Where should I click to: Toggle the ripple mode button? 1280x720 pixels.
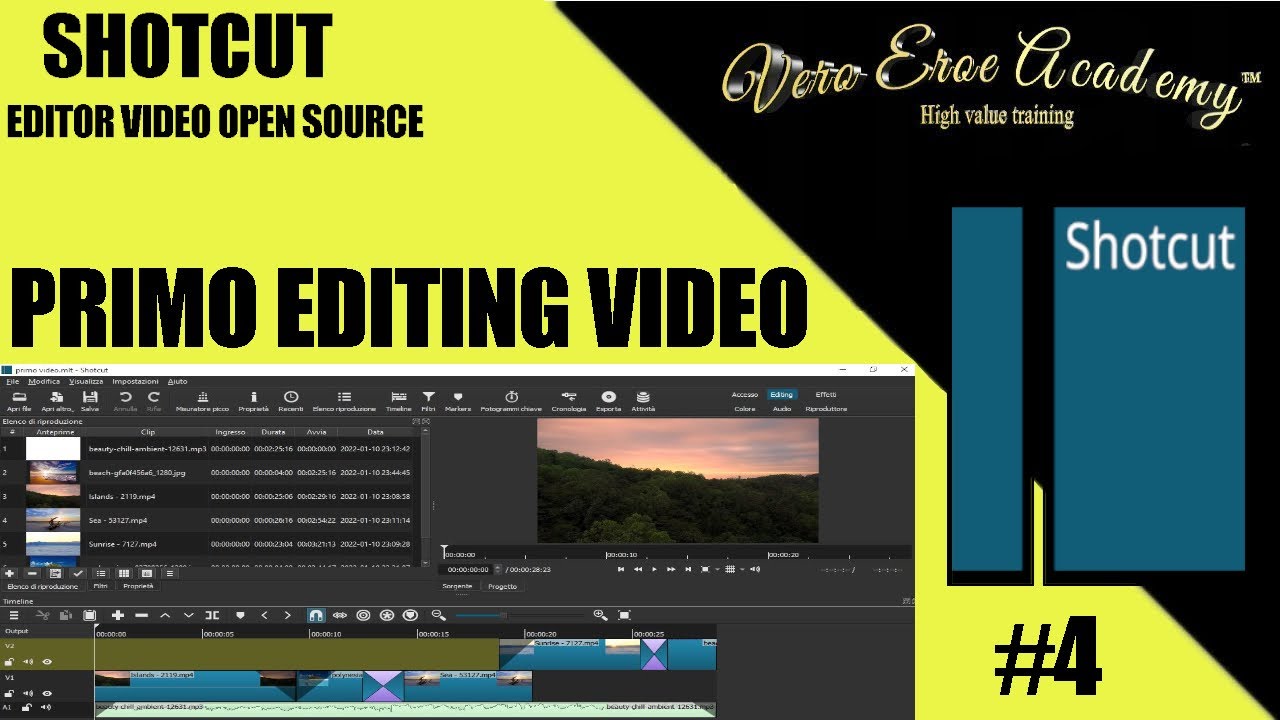point(363,615)
